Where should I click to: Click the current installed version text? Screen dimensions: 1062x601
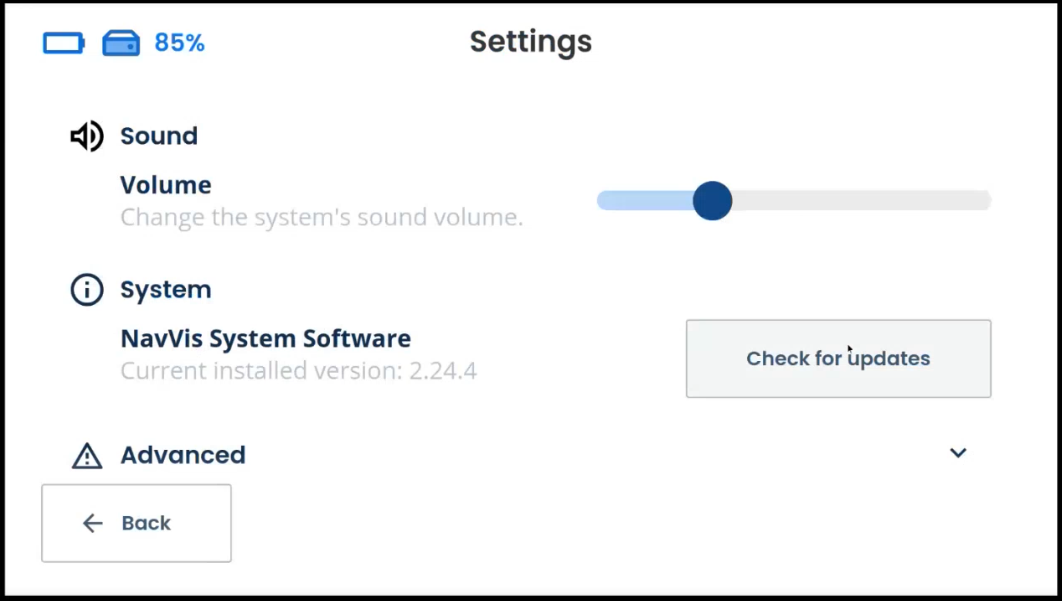click(299, 371)
